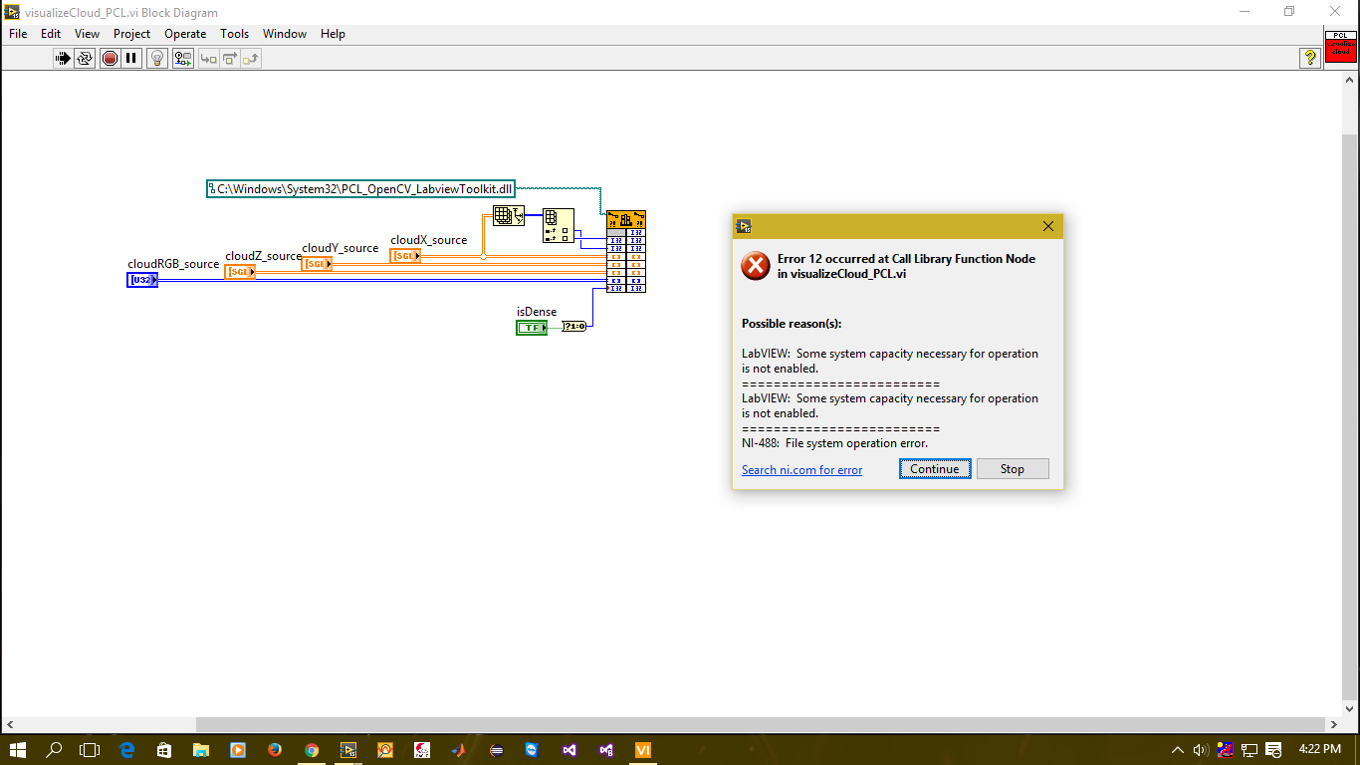Click the cloudZ_source label
The width and height of the screenshot is (1360, 765).
[263, 256]
